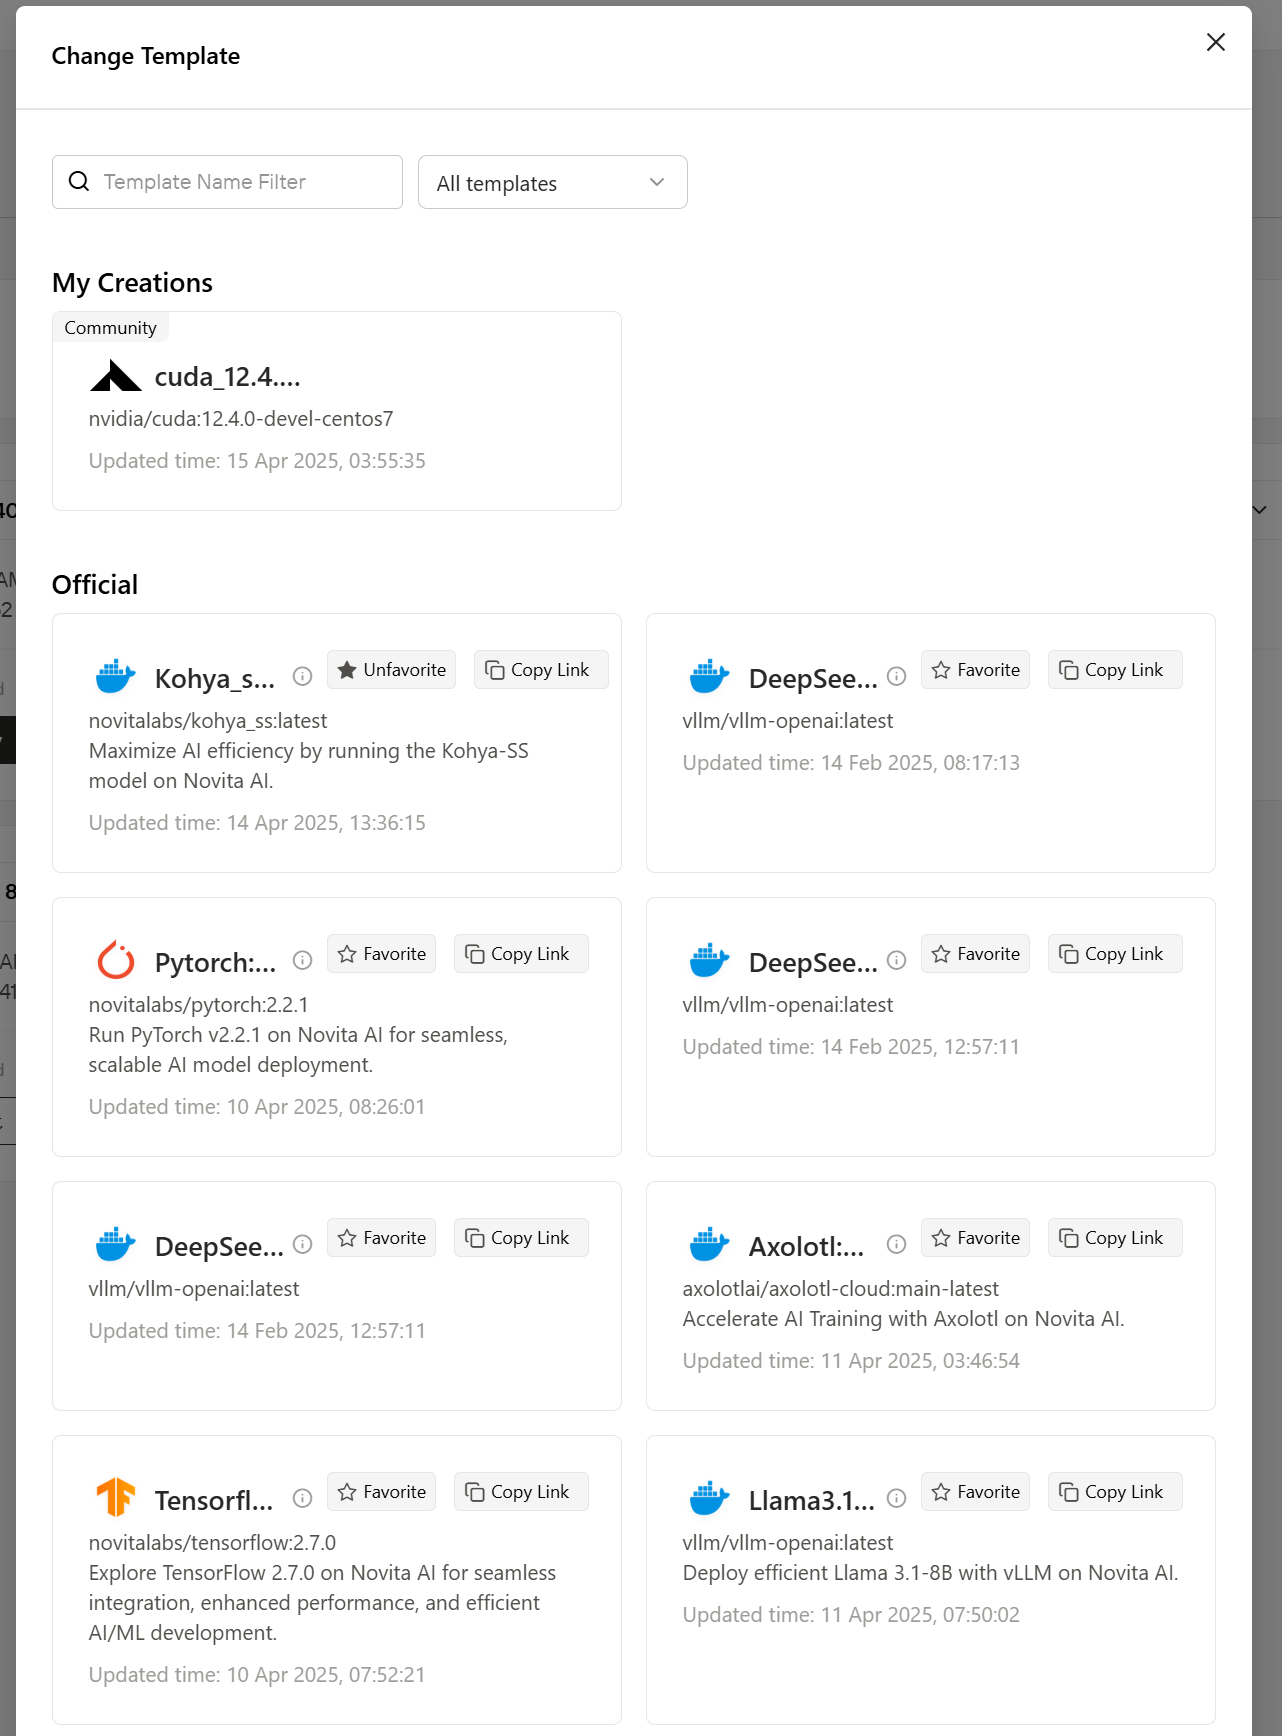Click the Llama3.1... template title
This screenshot has height=1736, width=1282.
(x=812, y=1501)
